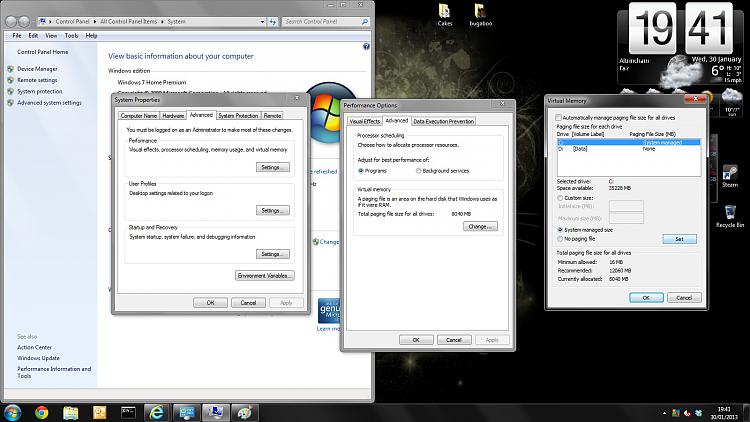750x422 pixels.
Task: Open the Steam desktop shortcut
Action: point(730,176)
